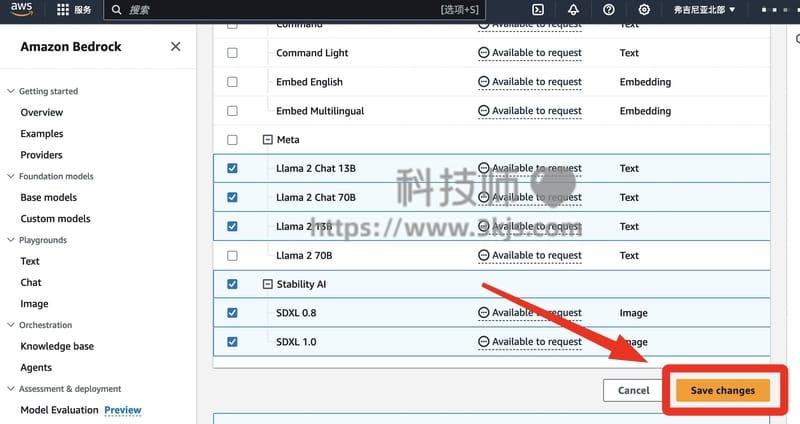Collapse the Stability AI model group
The width and height of the screenshot is (800, 424).
point(267,284)
